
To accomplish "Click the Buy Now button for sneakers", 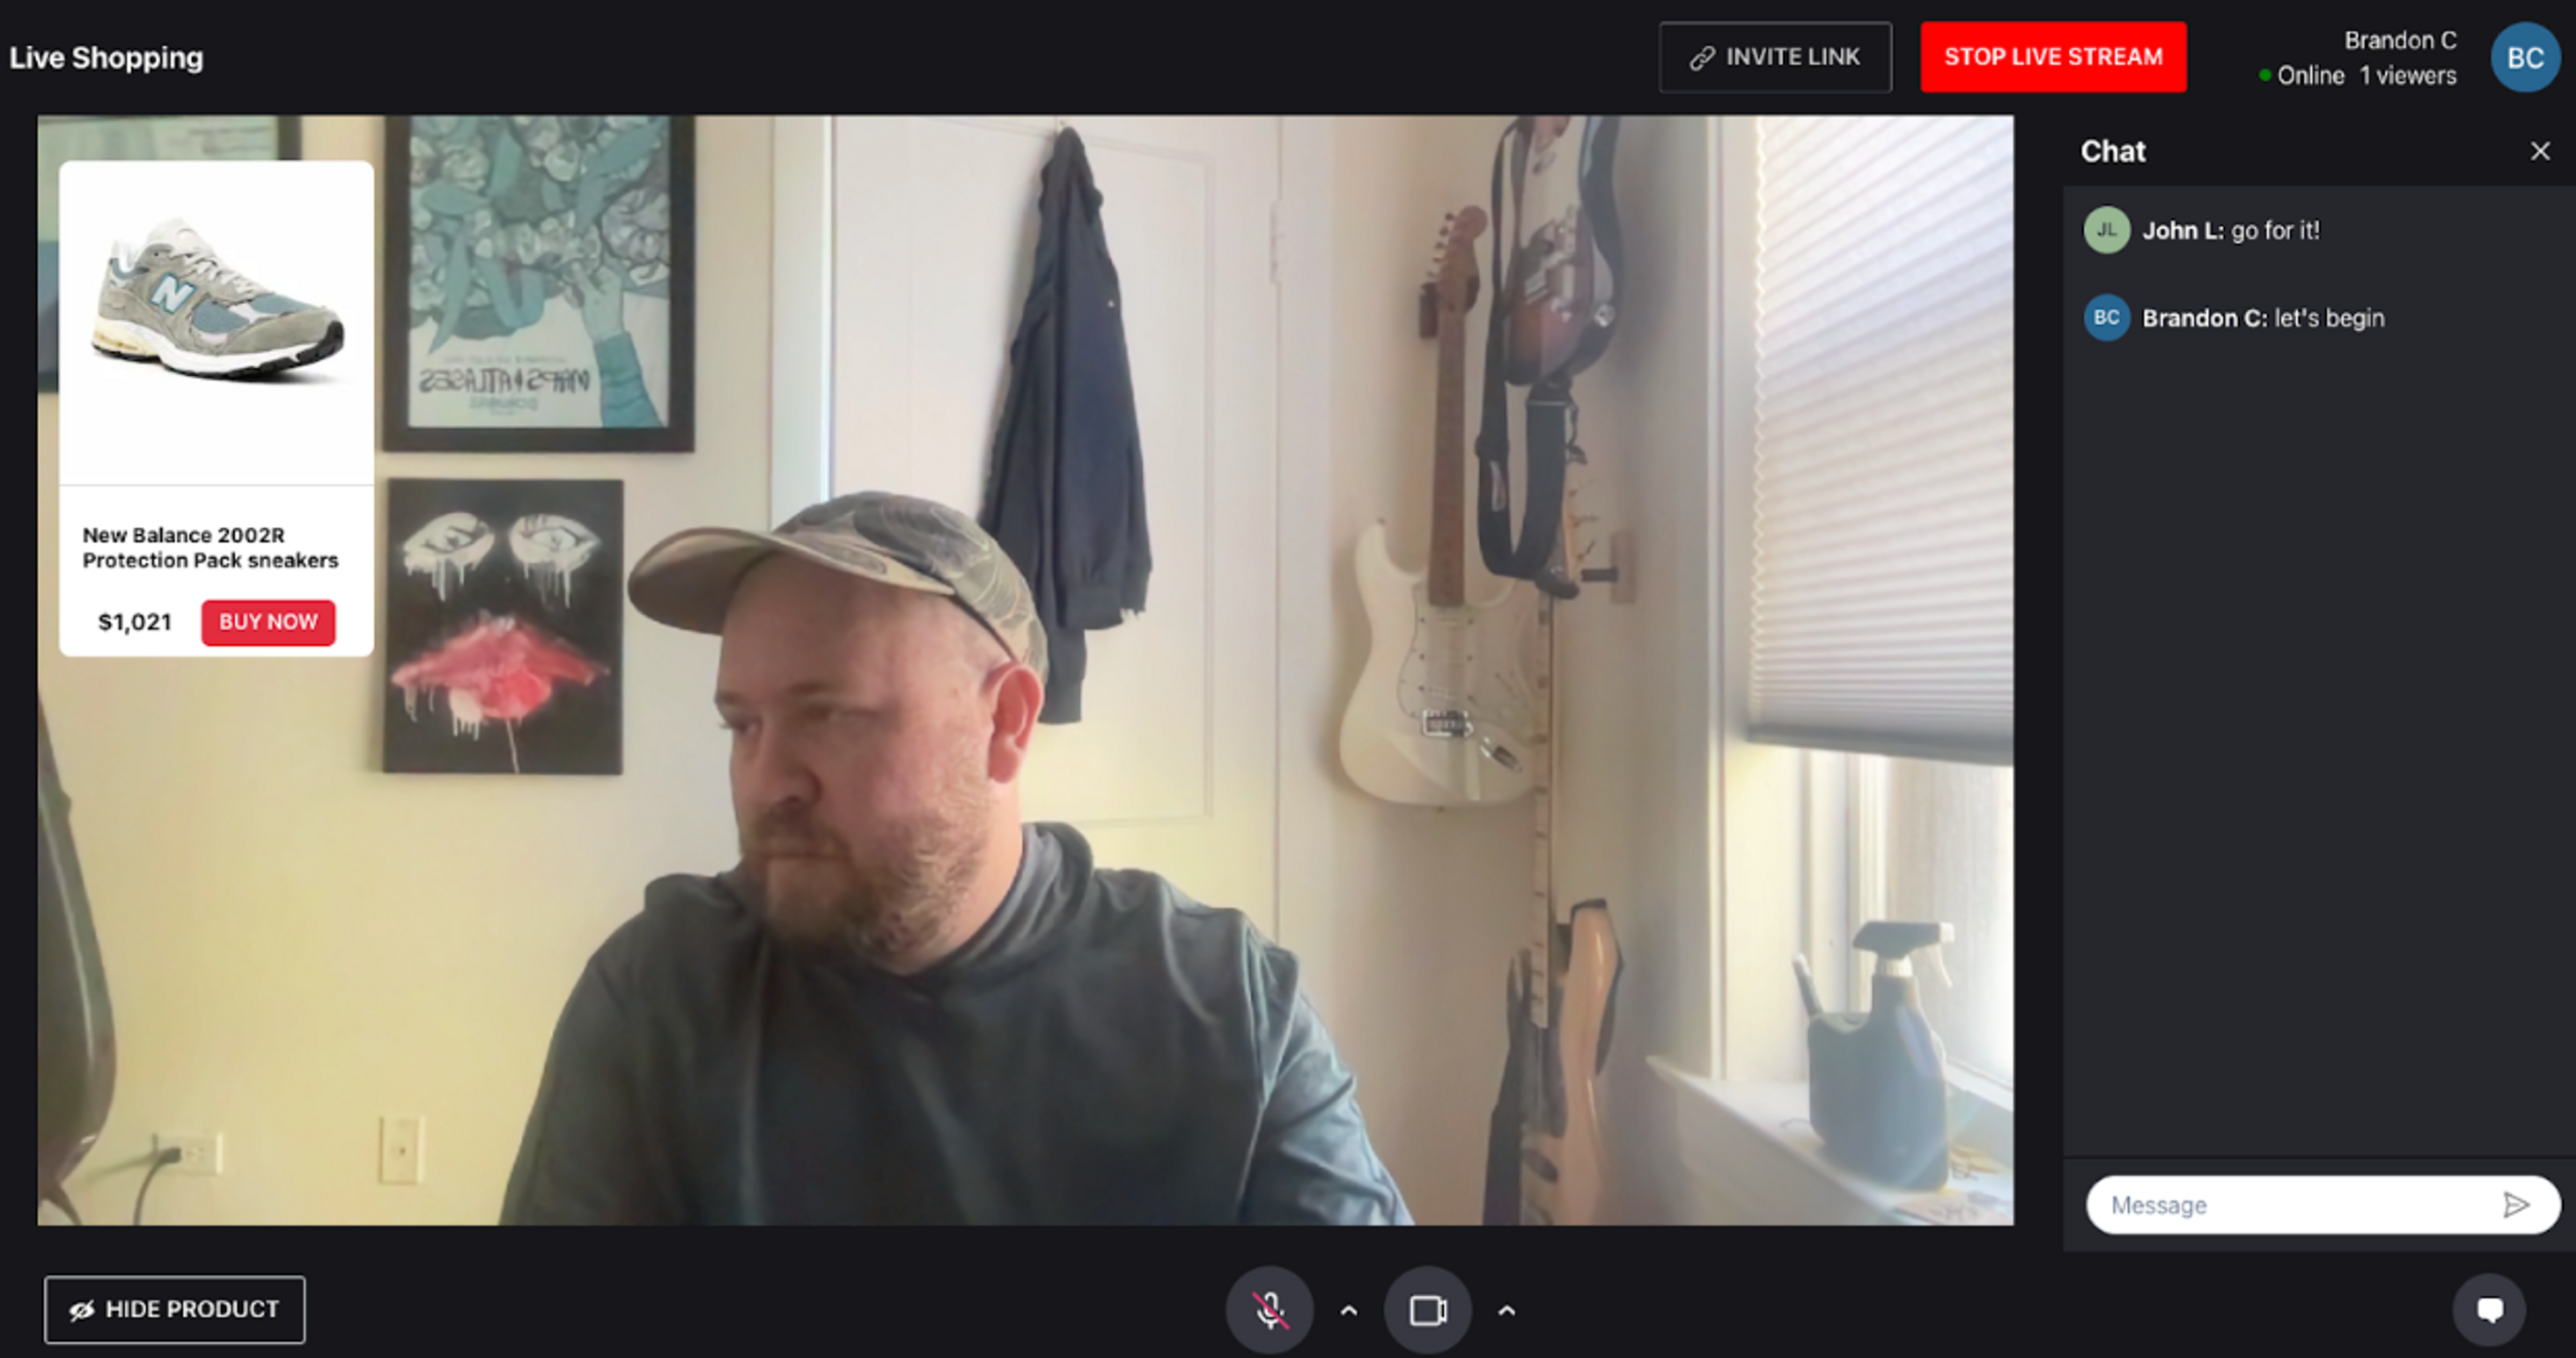I will pyautogui.click(x=269, y=620).
